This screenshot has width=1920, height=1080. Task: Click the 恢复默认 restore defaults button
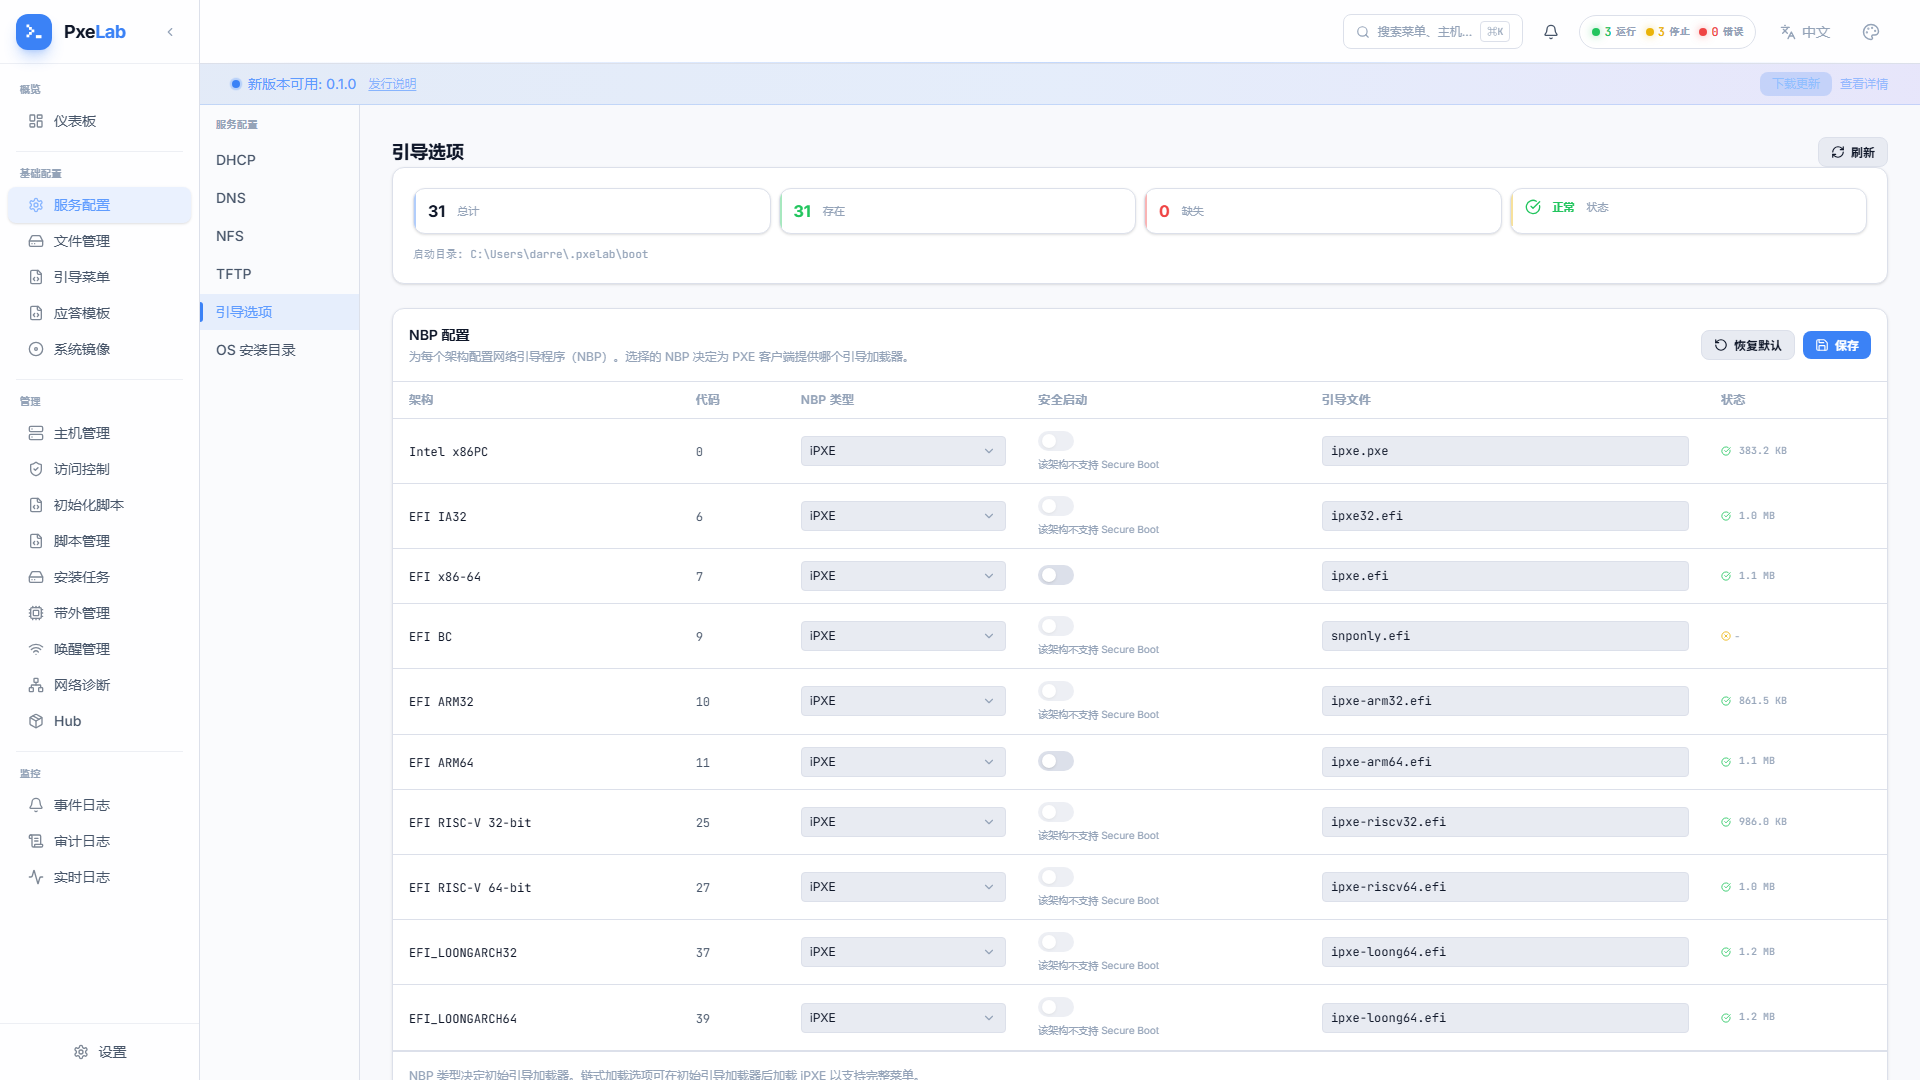1747,345
